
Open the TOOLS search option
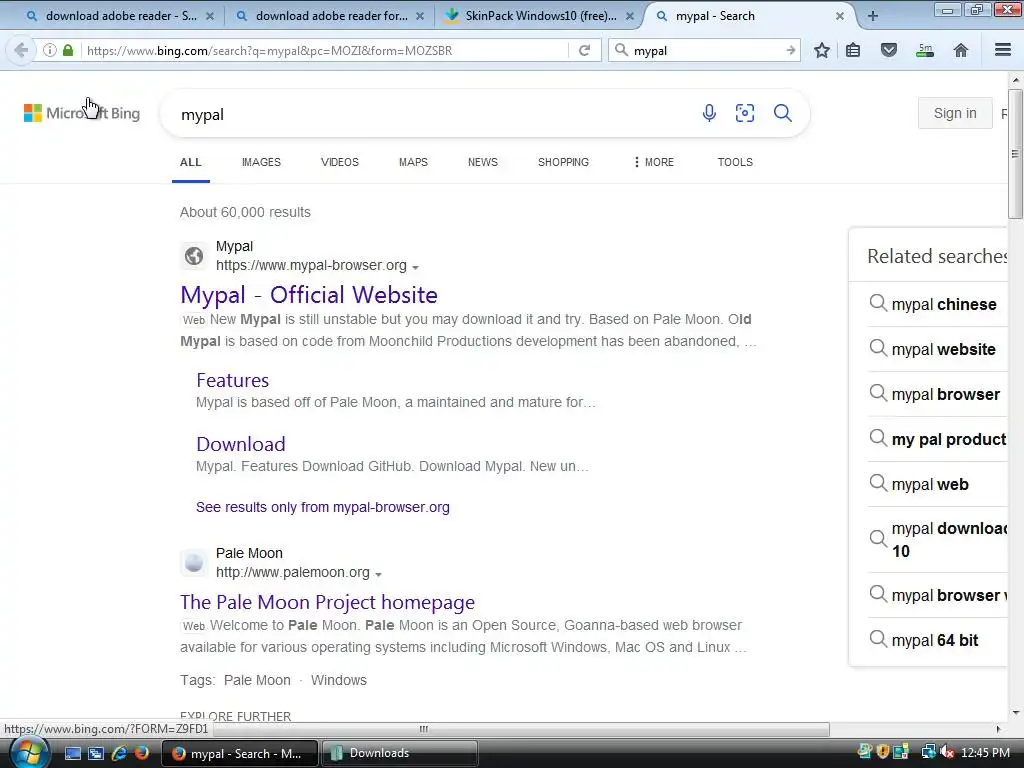(x=735, y=162)
